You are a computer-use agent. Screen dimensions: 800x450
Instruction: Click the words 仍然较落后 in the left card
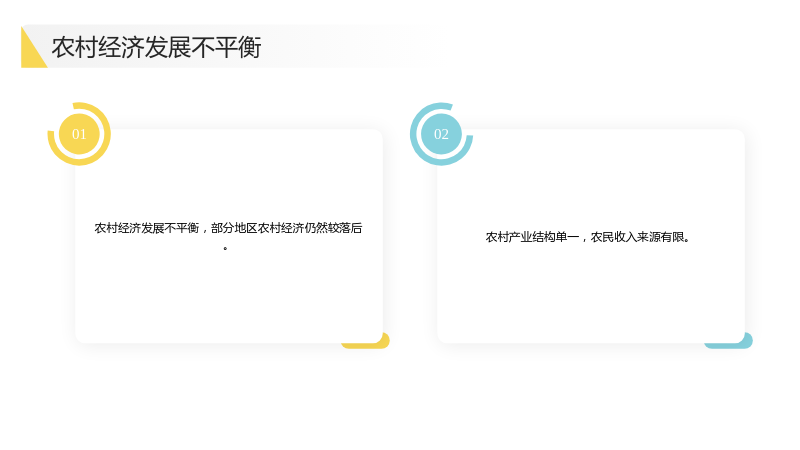333,228
